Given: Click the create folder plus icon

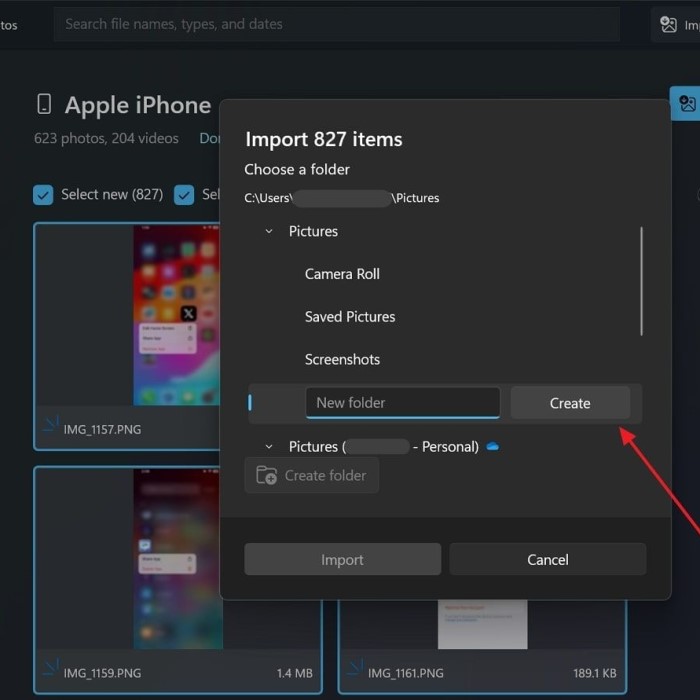Looking at the screenshot, I should pyautogui.click(x=267, y=475).
